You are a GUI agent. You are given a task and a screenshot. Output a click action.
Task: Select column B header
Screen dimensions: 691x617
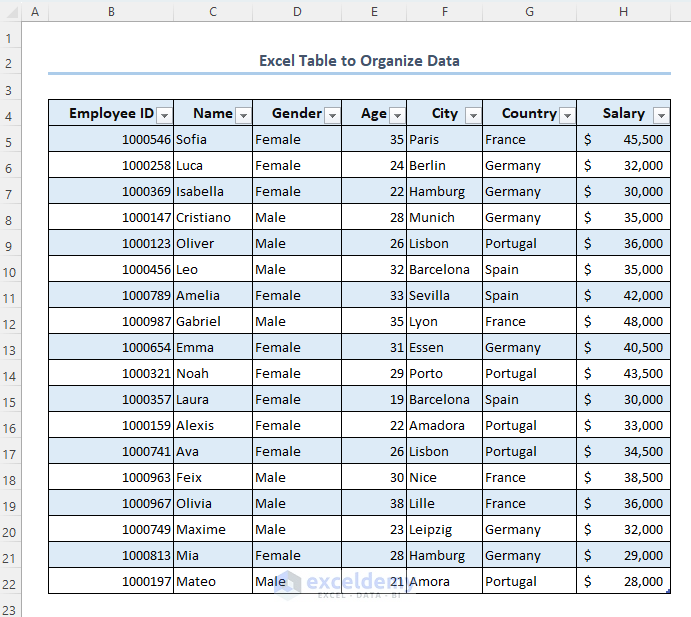pyautogui.click(x=111, y=11)
